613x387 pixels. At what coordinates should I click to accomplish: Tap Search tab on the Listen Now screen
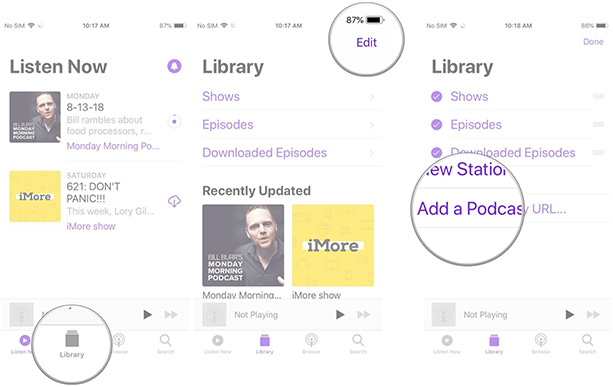tap(165, 344)
